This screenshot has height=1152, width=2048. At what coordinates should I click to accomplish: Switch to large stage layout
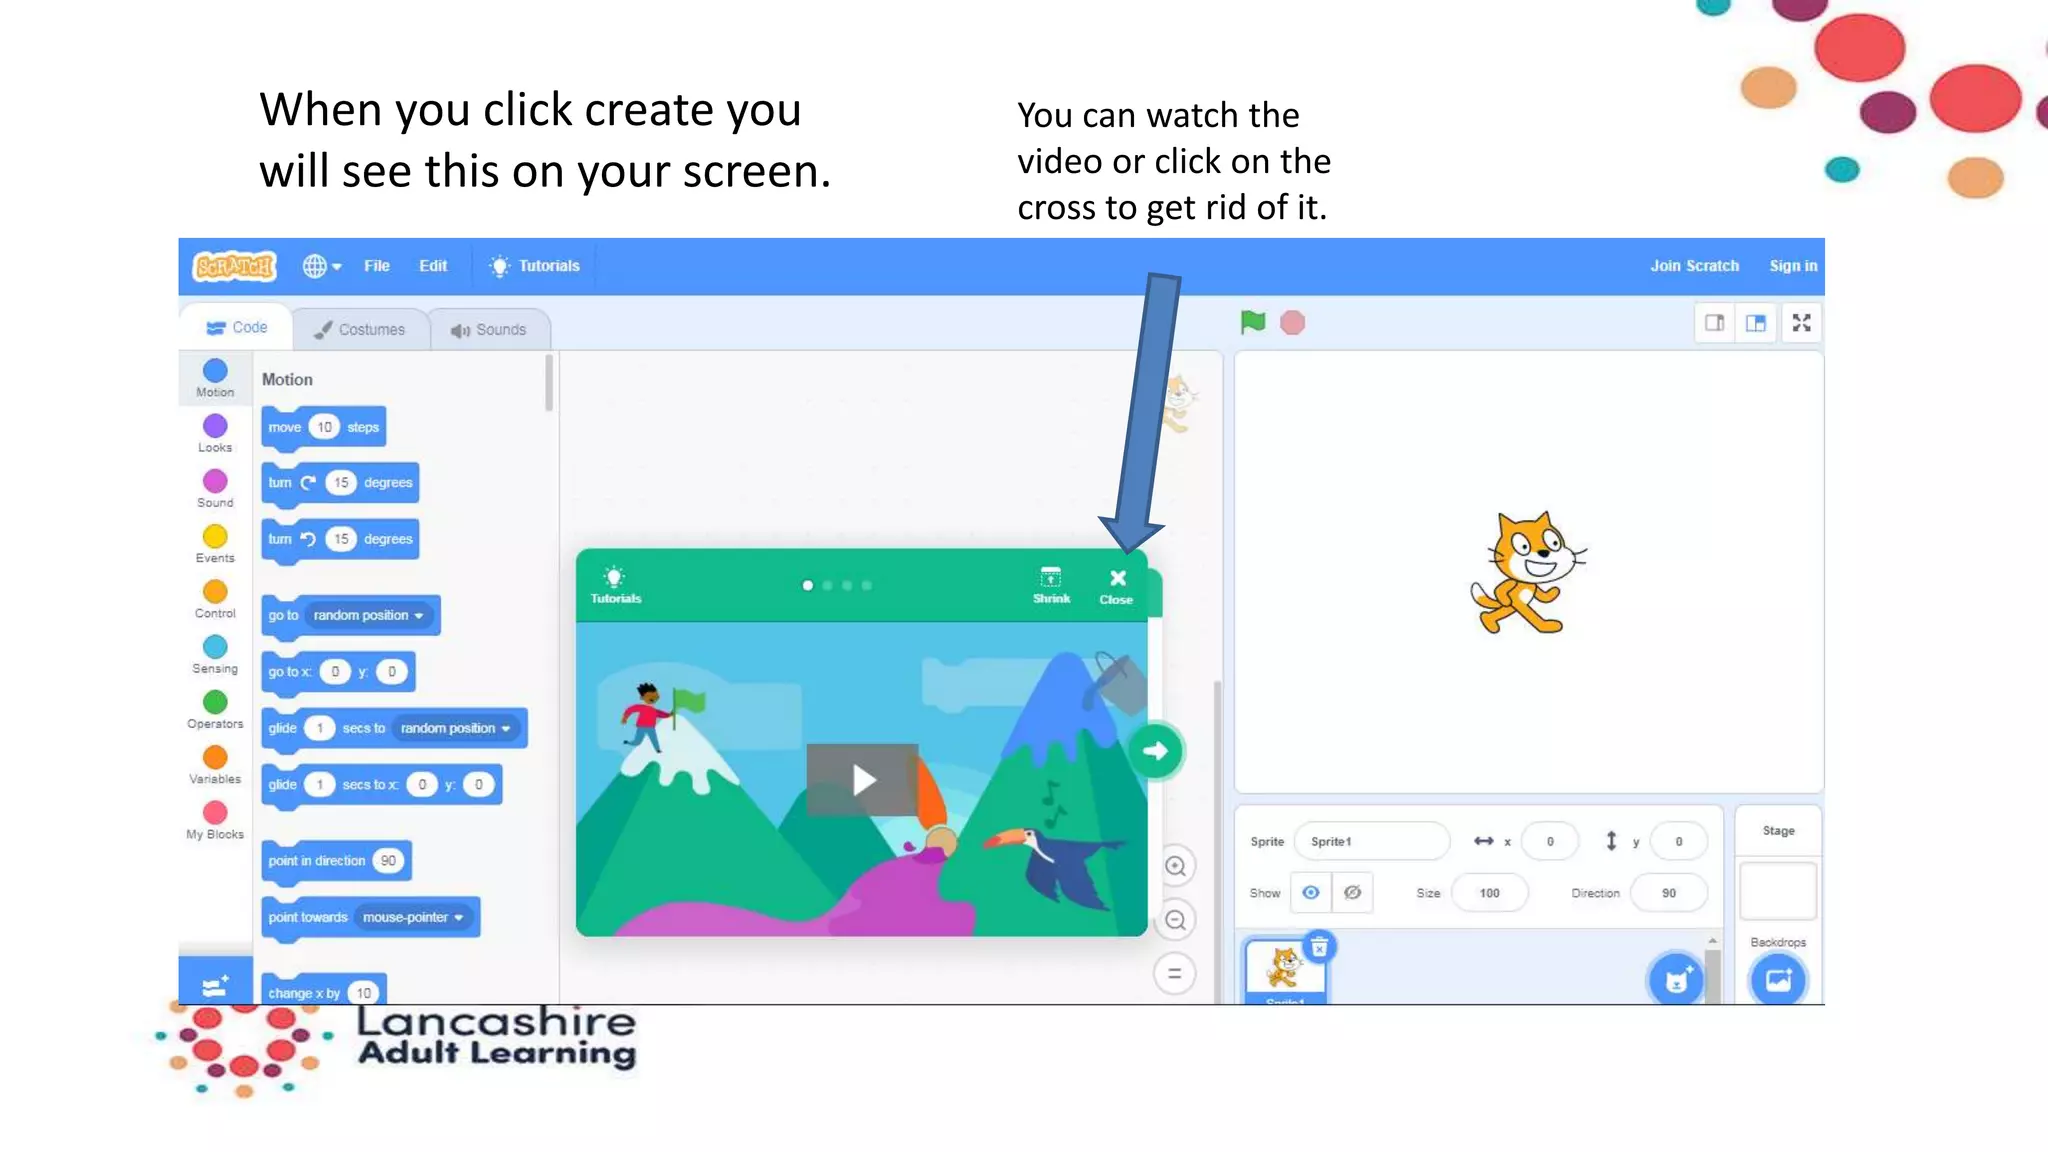pyautogui.click(x=1756, y=322)
